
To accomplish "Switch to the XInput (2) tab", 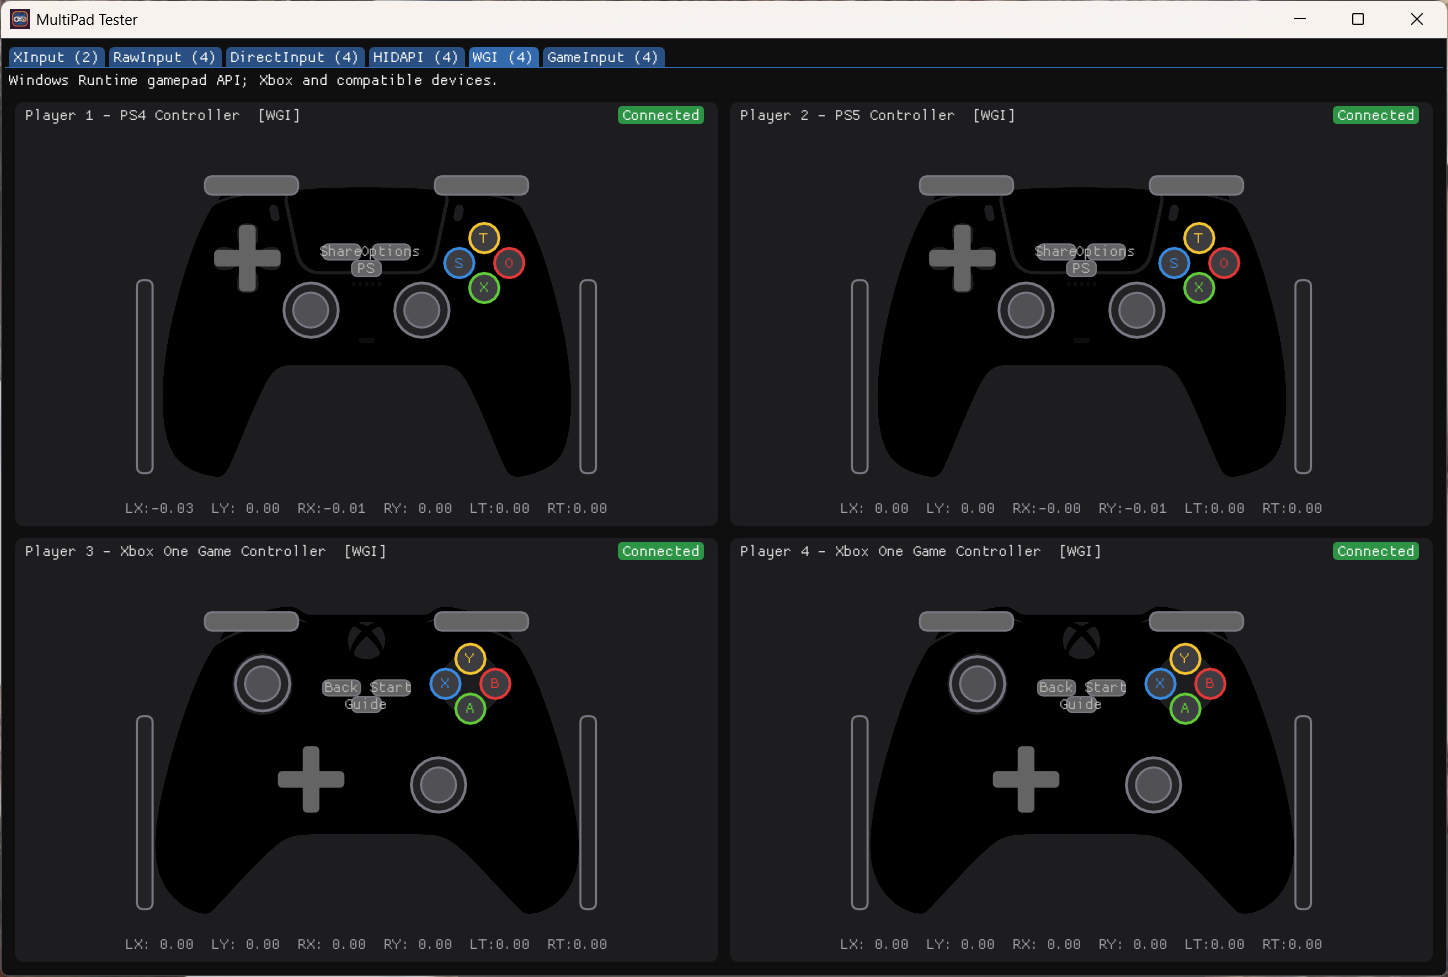I will [56, 57].
